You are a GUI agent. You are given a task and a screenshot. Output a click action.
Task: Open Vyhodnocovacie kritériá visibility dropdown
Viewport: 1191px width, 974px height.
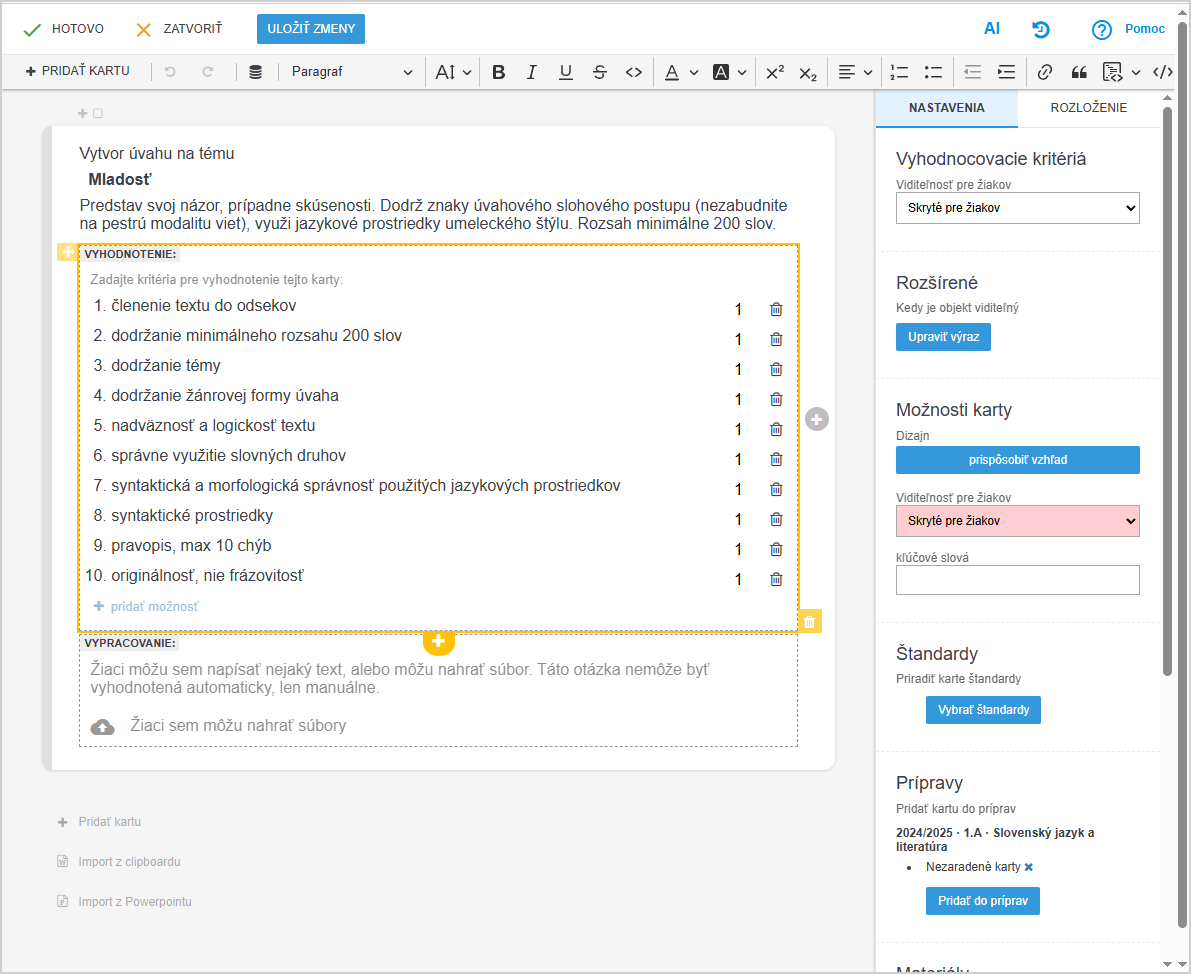pos(1017,208)
